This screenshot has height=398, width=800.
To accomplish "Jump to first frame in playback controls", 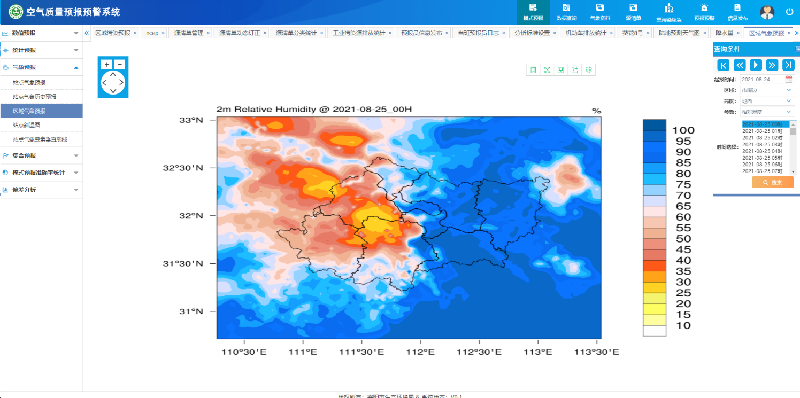I will [x=723, y=65].
